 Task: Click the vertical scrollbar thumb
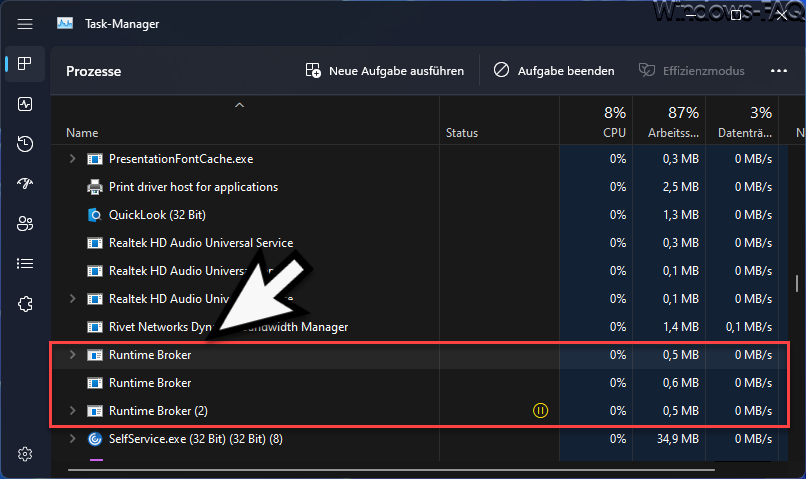797,283
